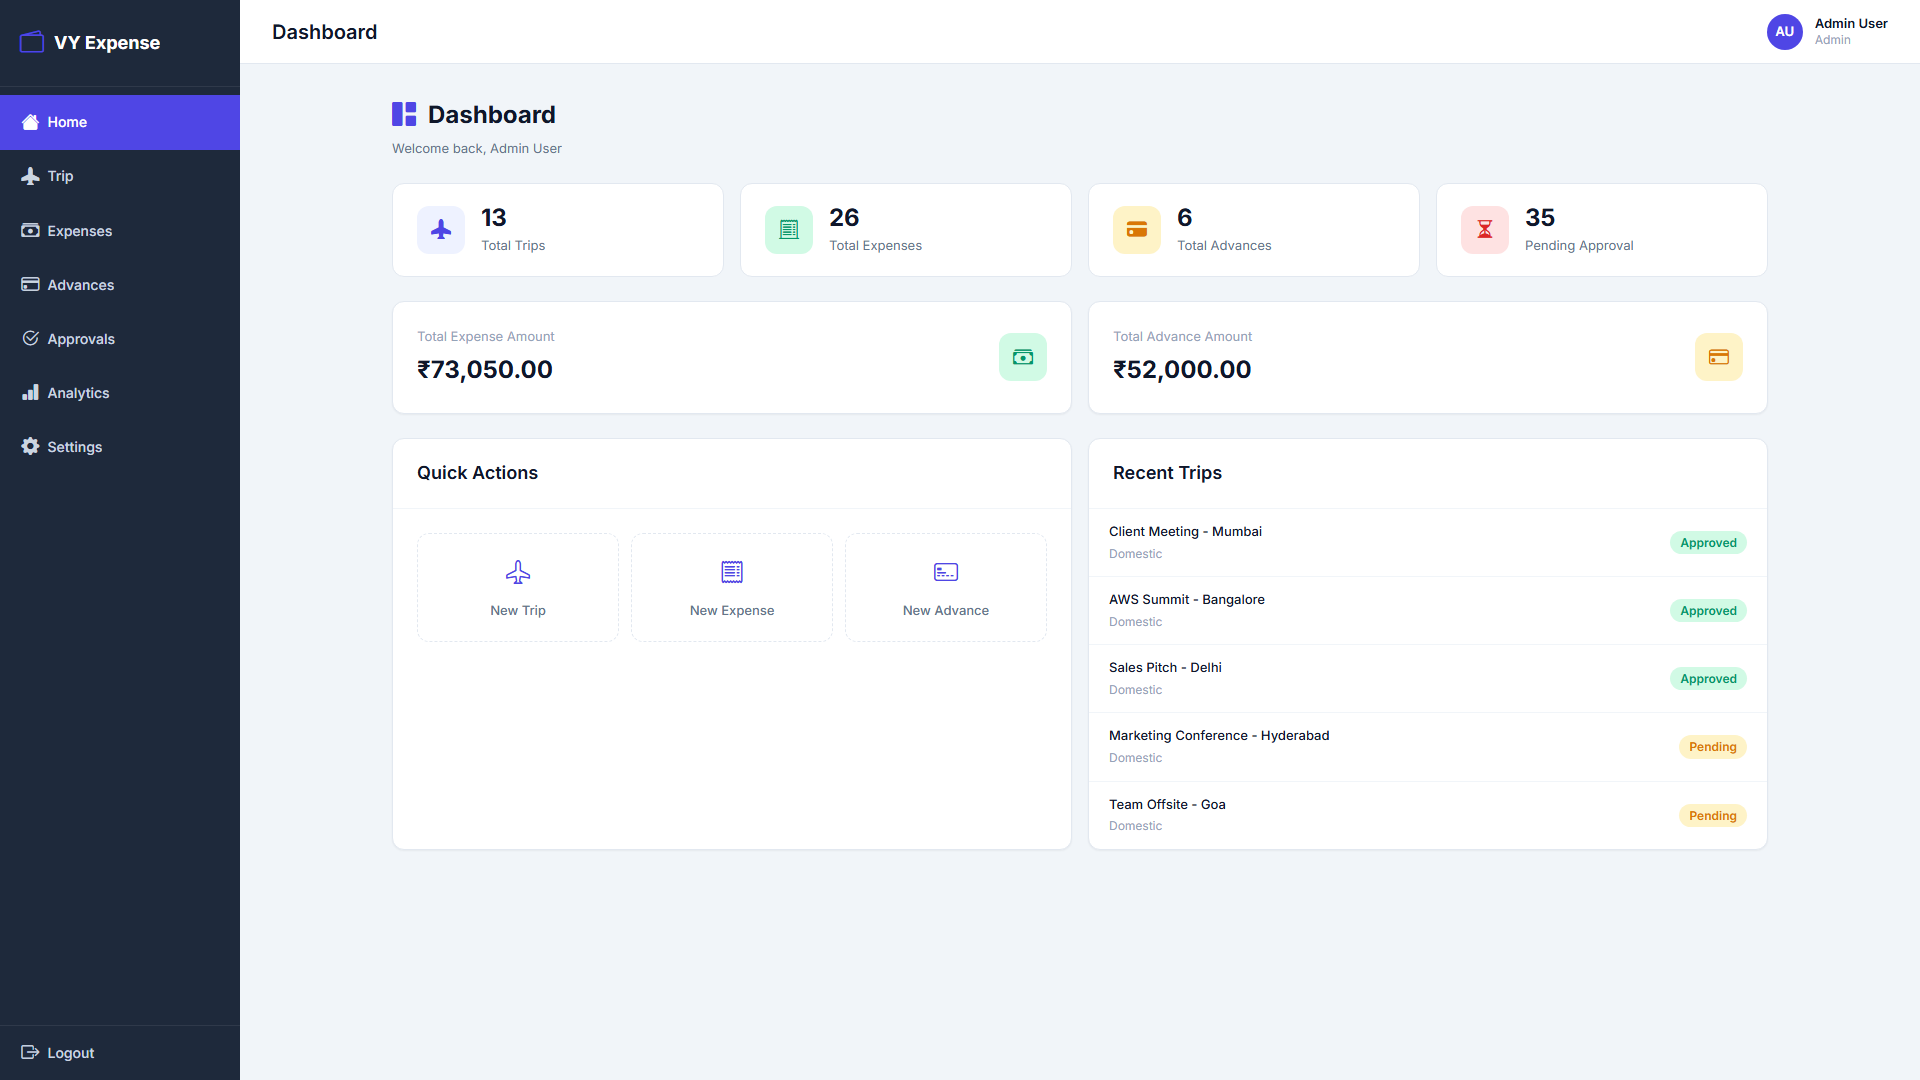The image size is (1920, 1080).
Task: Open the Trip section via the airplane icon
Action: coord(30,176)
